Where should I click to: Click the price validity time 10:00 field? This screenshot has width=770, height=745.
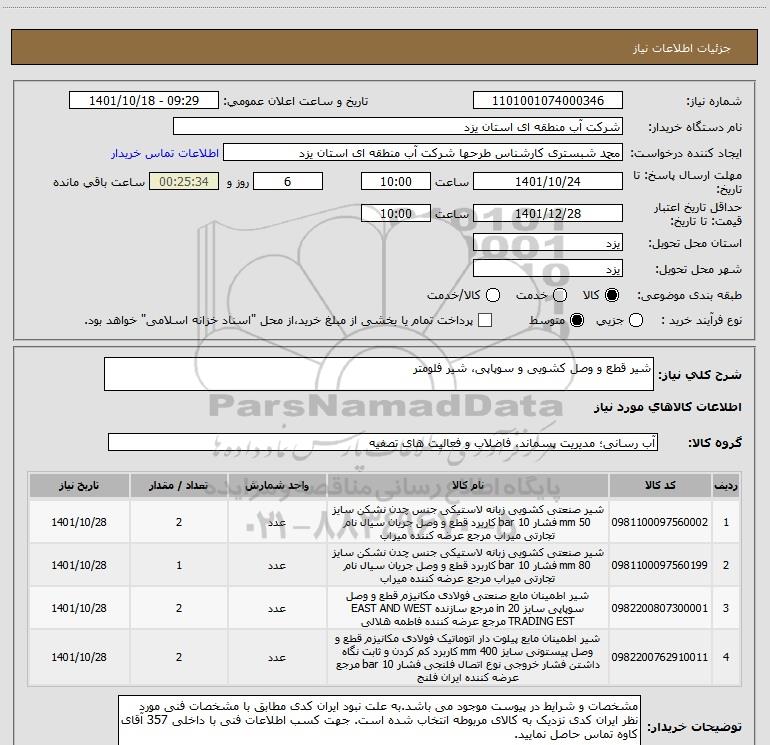click(396, 213)
